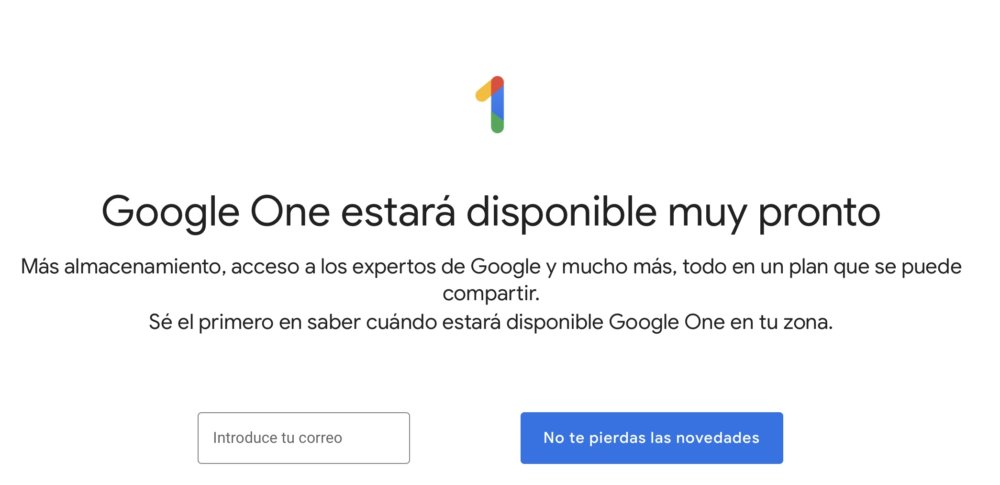
Task: Click 'plan que se puede' text
Action: (878, 267)
